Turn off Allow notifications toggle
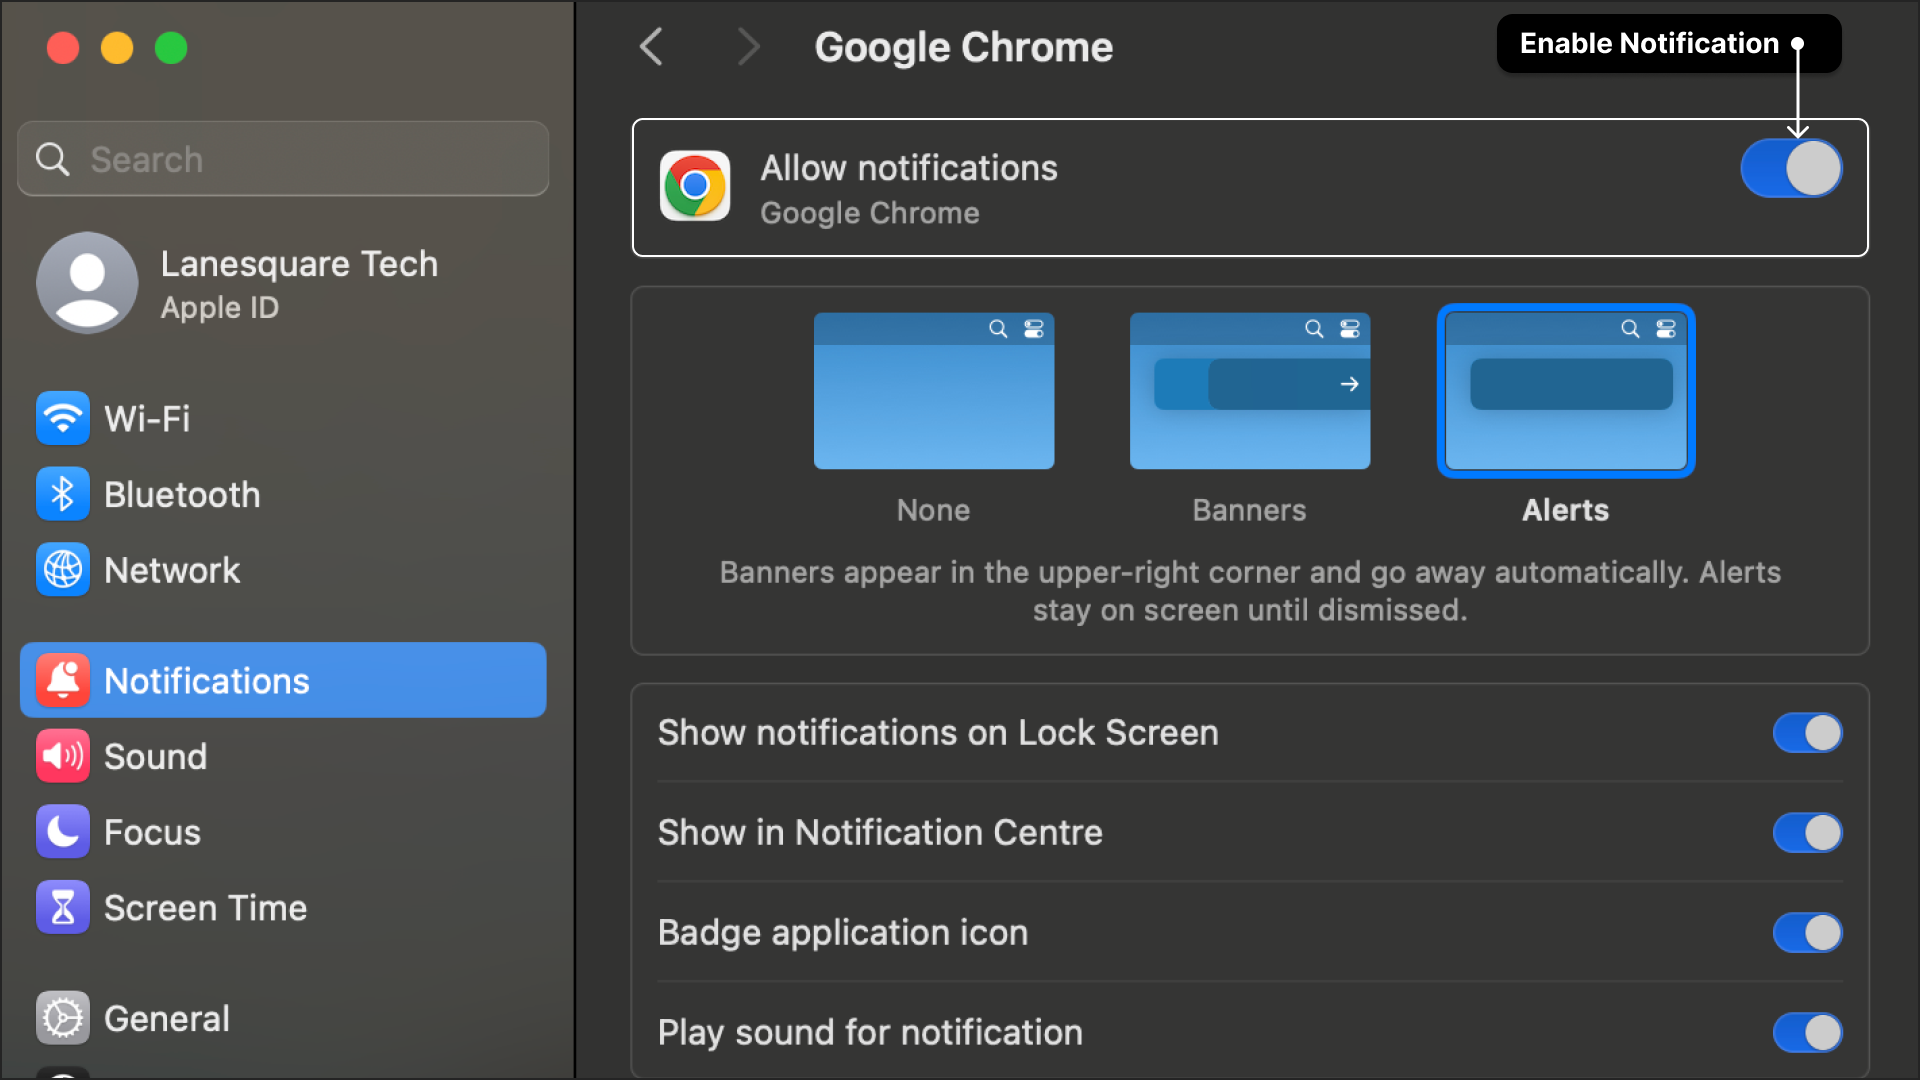The image size is (1920, 1080). (1791, 168)
